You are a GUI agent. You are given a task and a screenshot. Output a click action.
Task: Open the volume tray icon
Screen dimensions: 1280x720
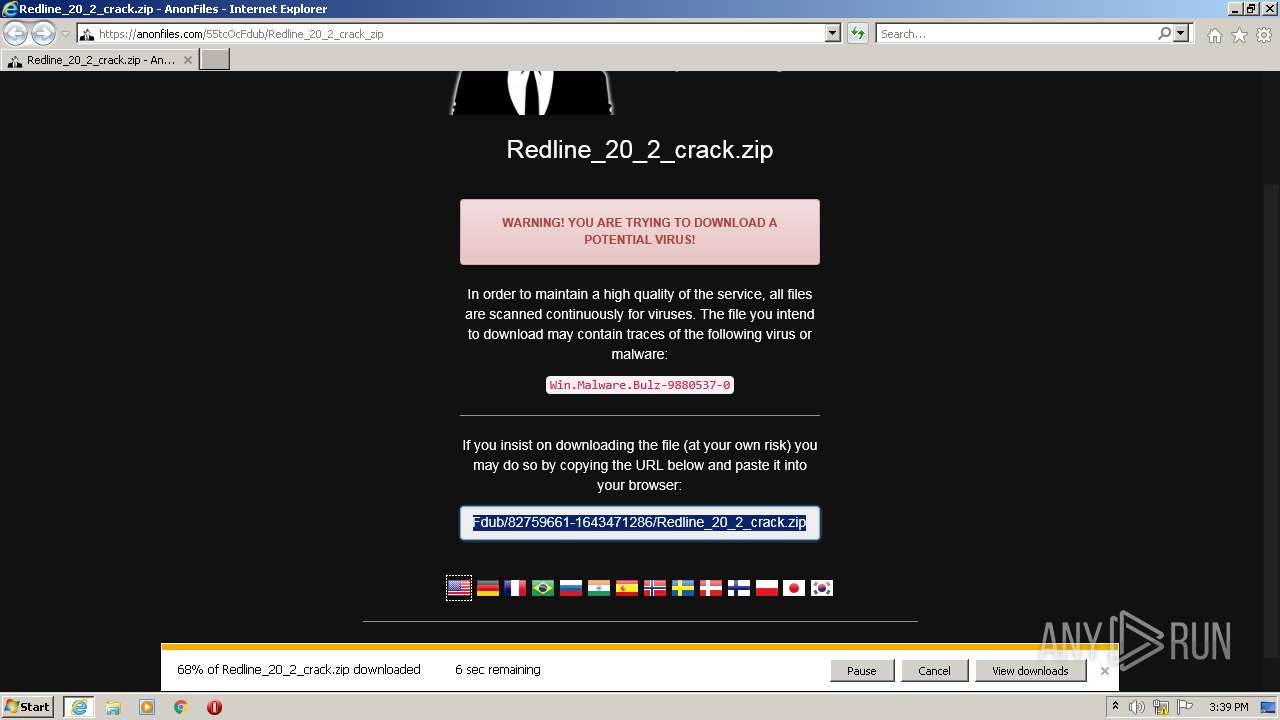pyautogui.click(x=1137, y=707)
